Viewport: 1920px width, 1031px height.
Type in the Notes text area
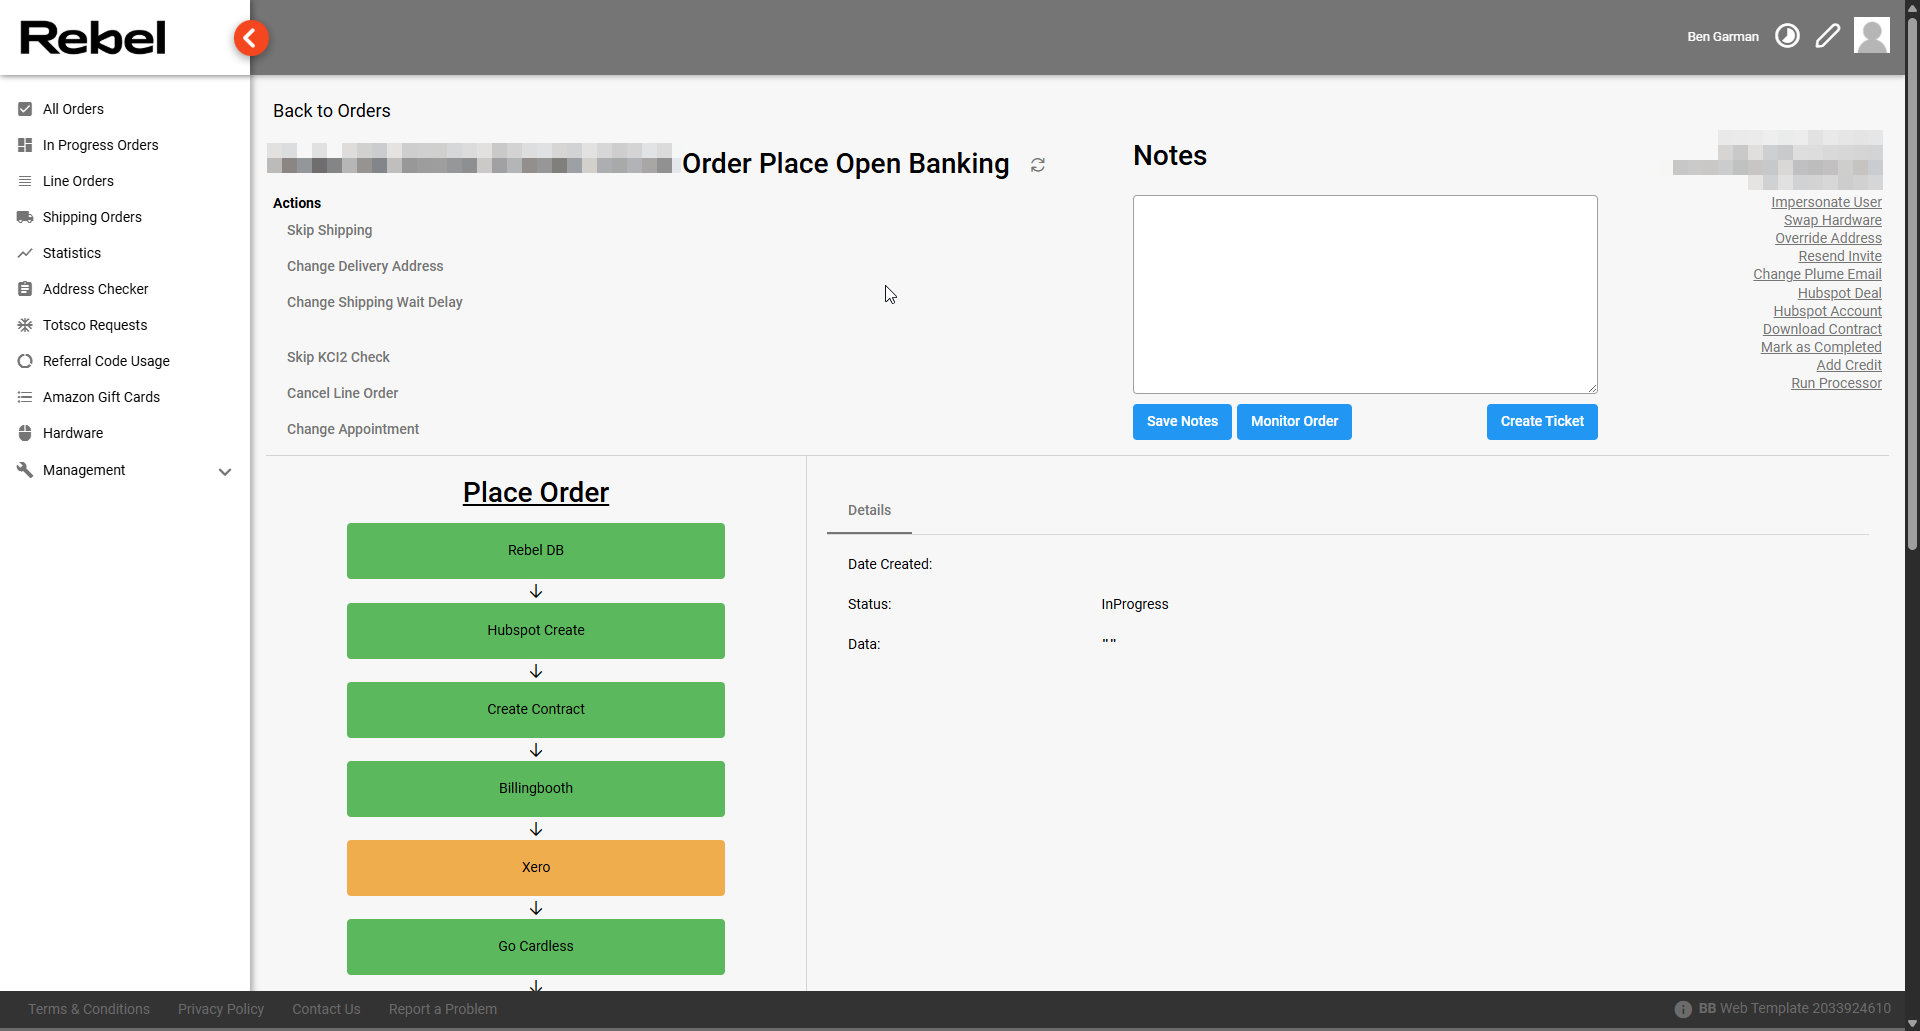coord(1364,294)
